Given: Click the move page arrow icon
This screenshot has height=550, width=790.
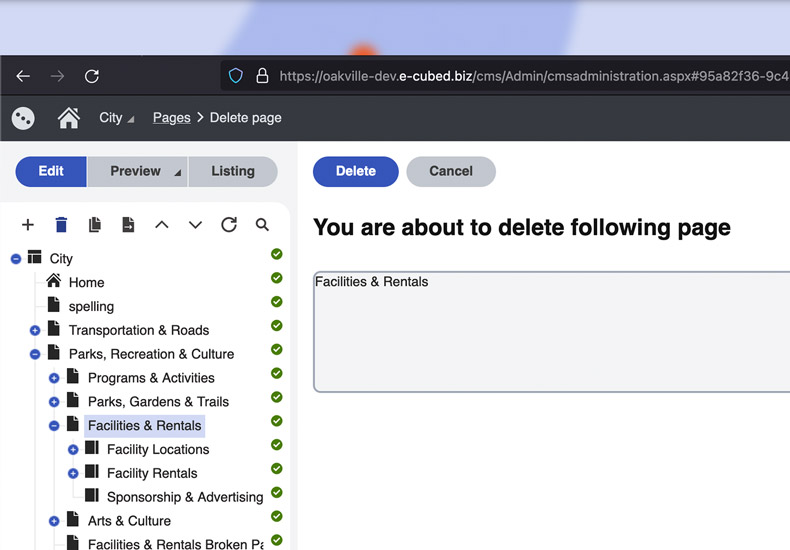Looking at the screenshot, I should pyautogui.click(x=128, y=225).
